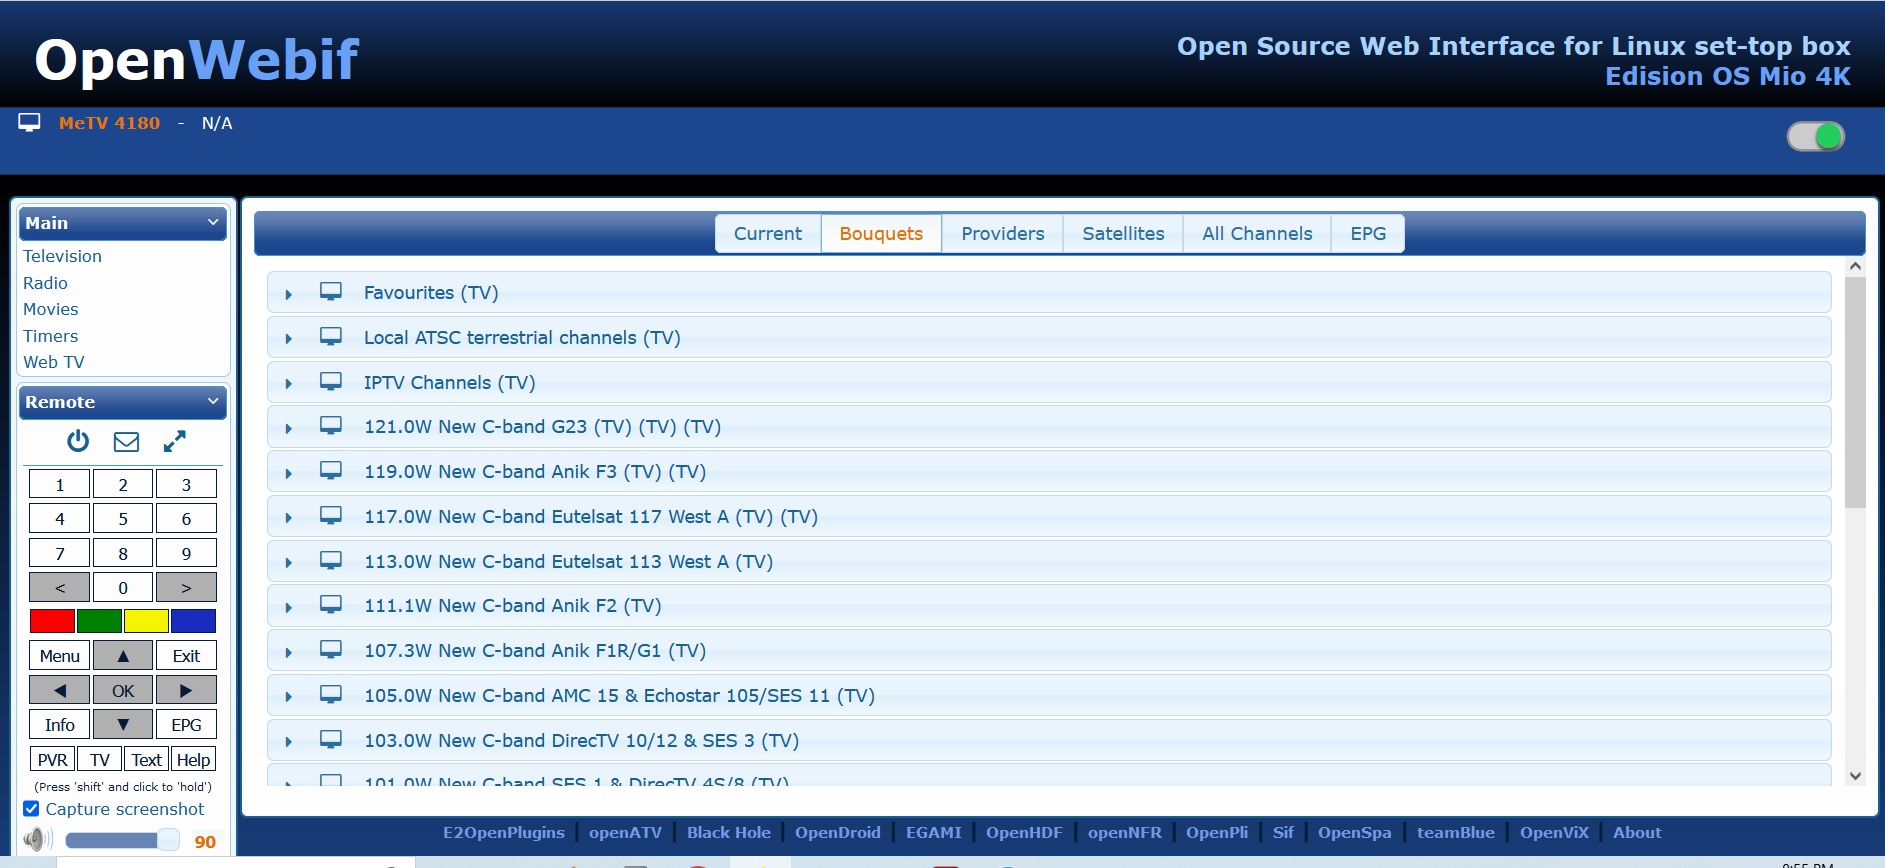Image resolution: width=1885 pixels, height=868 pixels.
Task: Toggle the green switch in the header
Action: (1815, 136)
